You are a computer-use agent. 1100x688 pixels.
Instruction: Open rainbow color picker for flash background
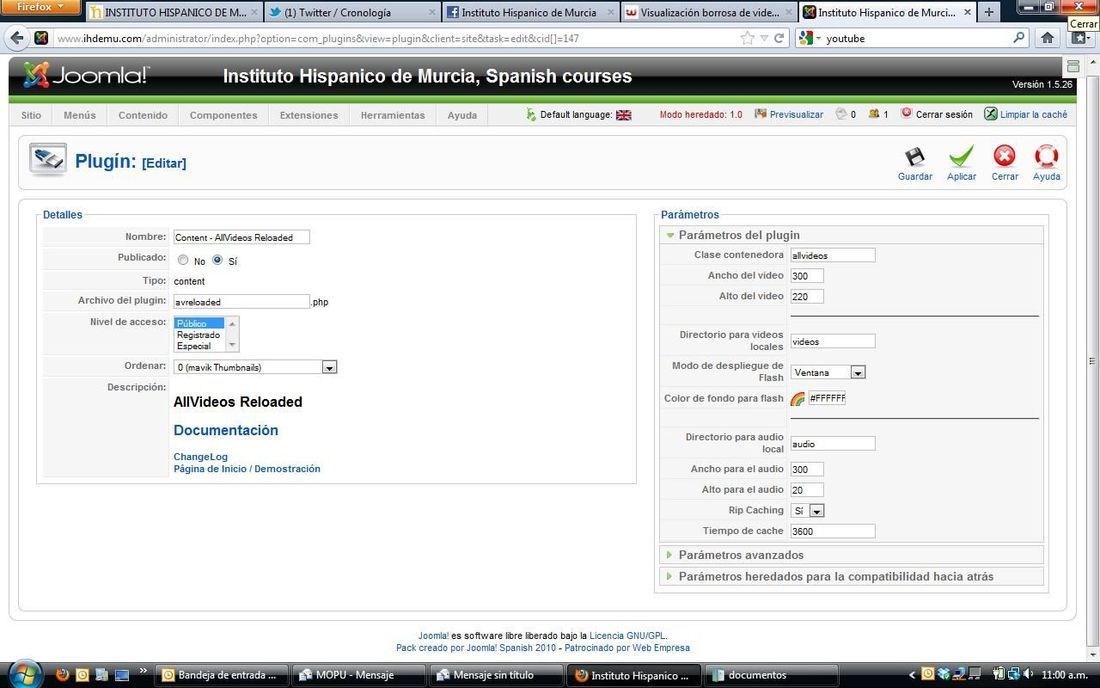798,399
